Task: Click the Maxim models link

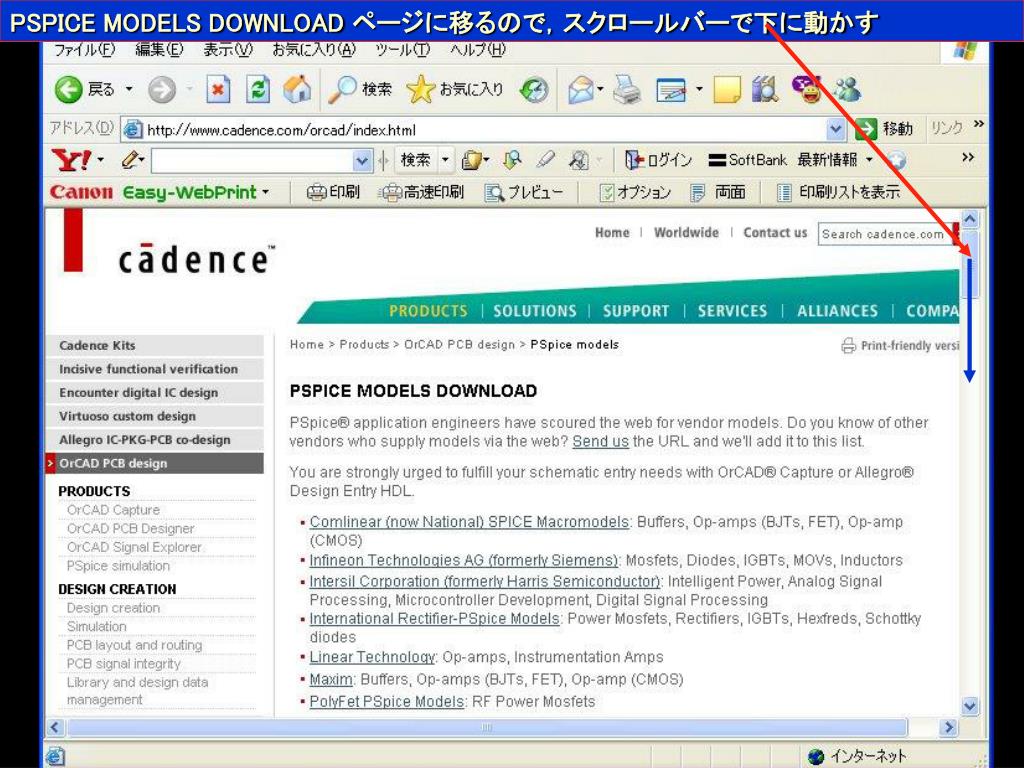Action: (330, 679)
